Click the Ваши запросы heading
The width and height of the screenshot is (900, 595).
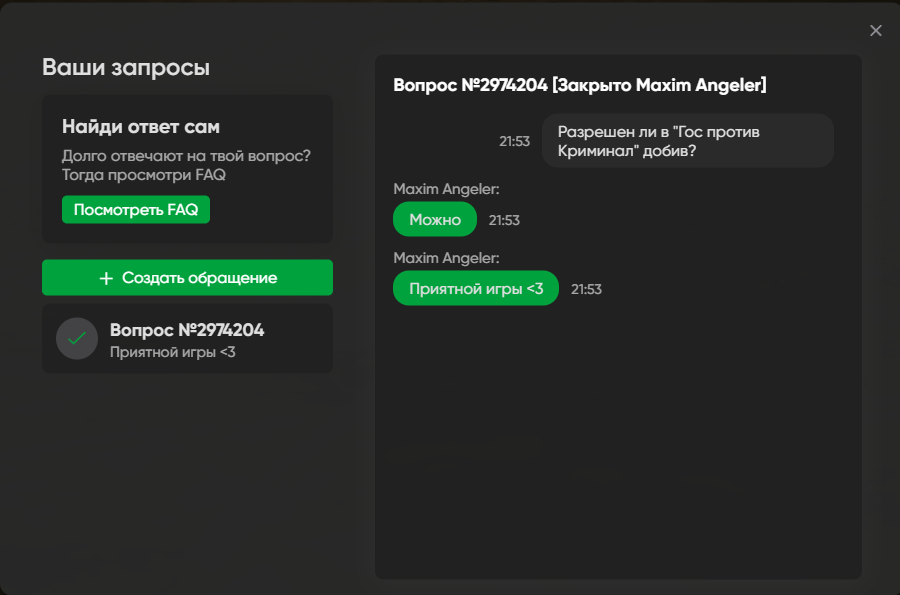point(126,68)
